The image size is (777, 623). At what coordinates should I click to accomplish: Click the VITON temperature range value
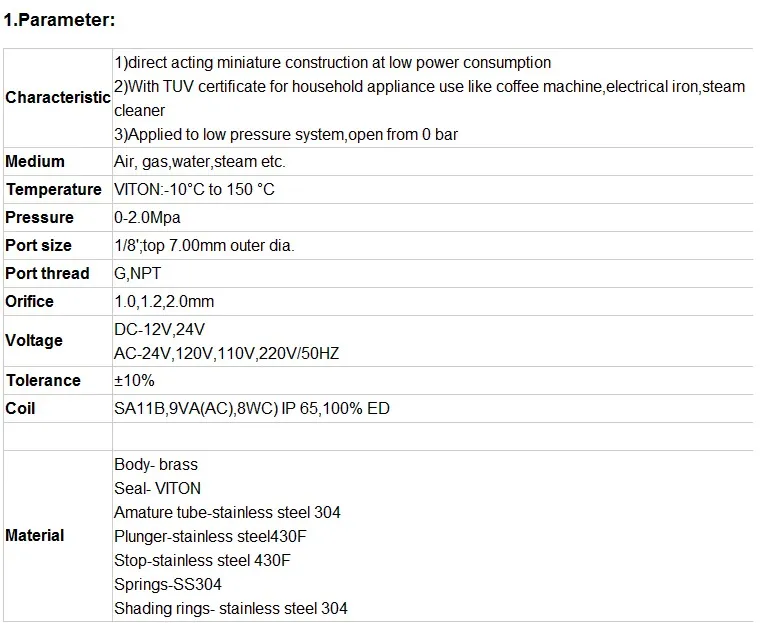pos(194,189)
